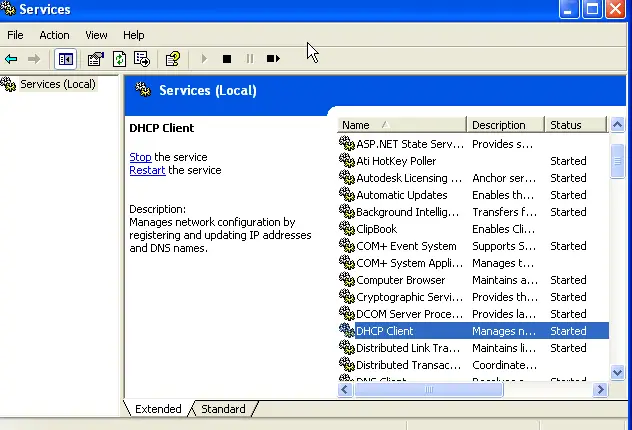Open the View menu
This screenshot has width=632, height=430.
click(x=96, y=35)
